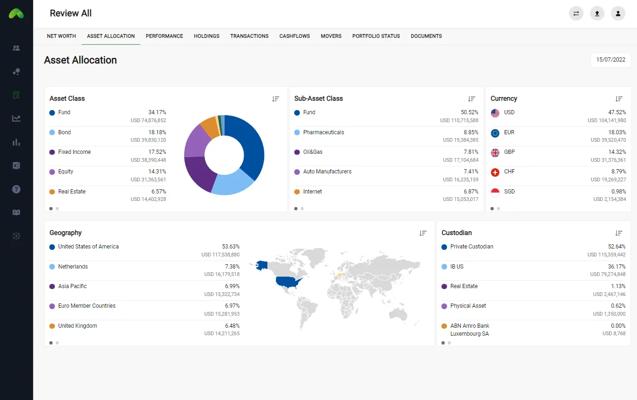Viewport: 637px width, 400px height.
Task: Click the swap arrows icon in header
Action: [x=576, y=13]
